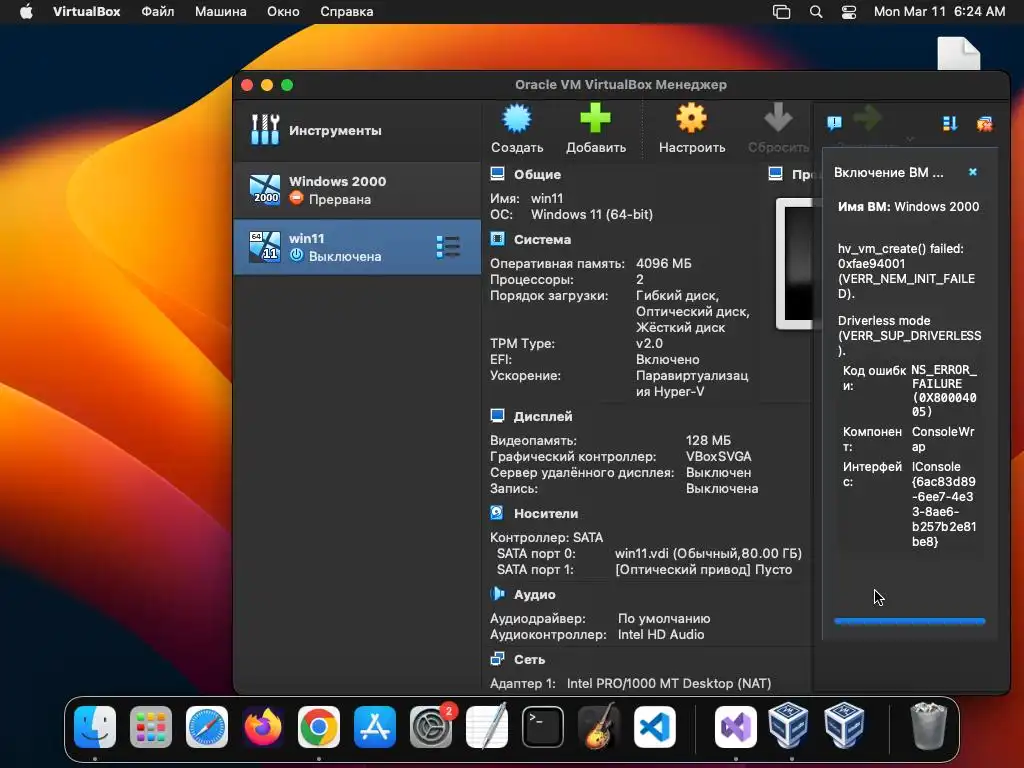The width and height of the screenshot is (1024, 768).
Task: Open the Файл menu
Action: click(x=157, y=12)
